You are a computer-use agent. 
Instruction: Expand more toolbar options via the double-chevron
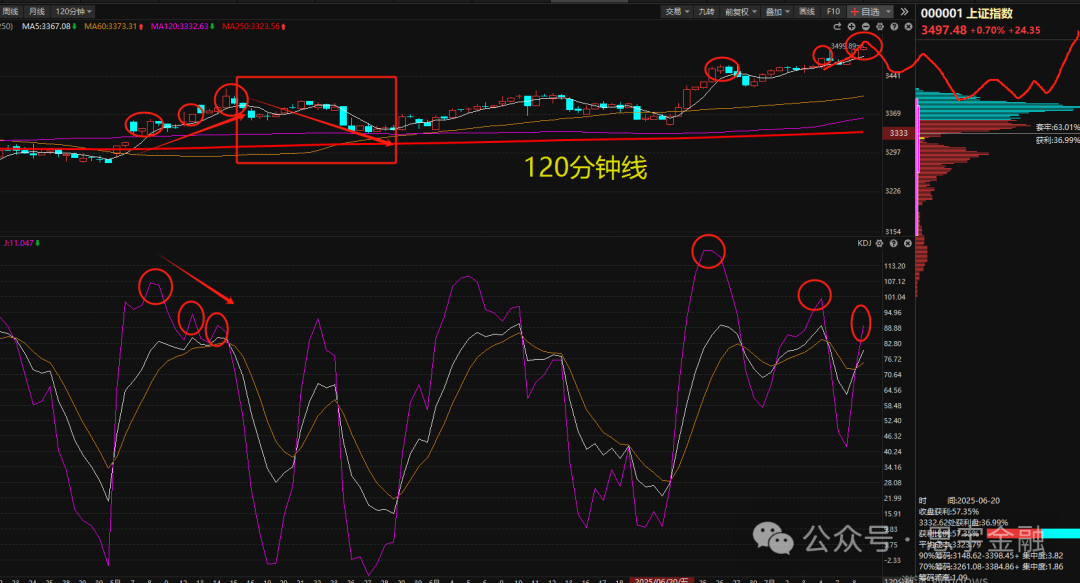tap(904, 12)
